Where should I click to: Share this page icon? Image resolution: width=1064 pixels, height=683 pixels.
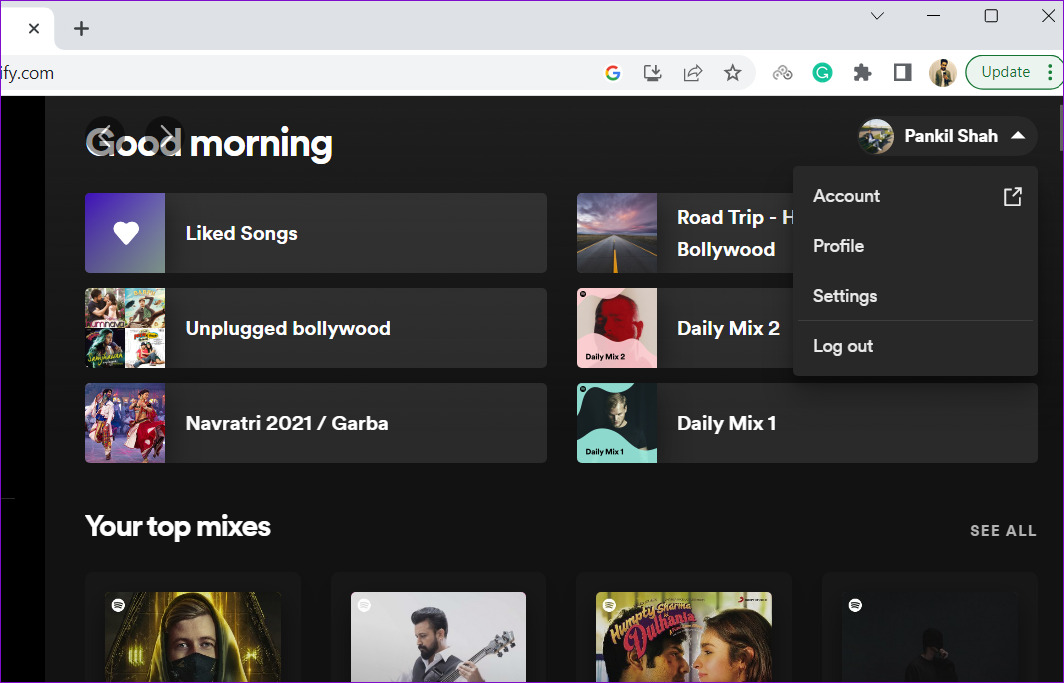[x=692, y=73]
